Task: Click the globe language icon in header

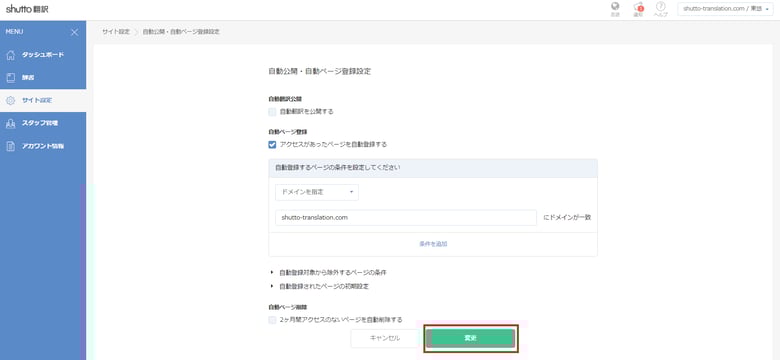Action: [x=615, y=7]
